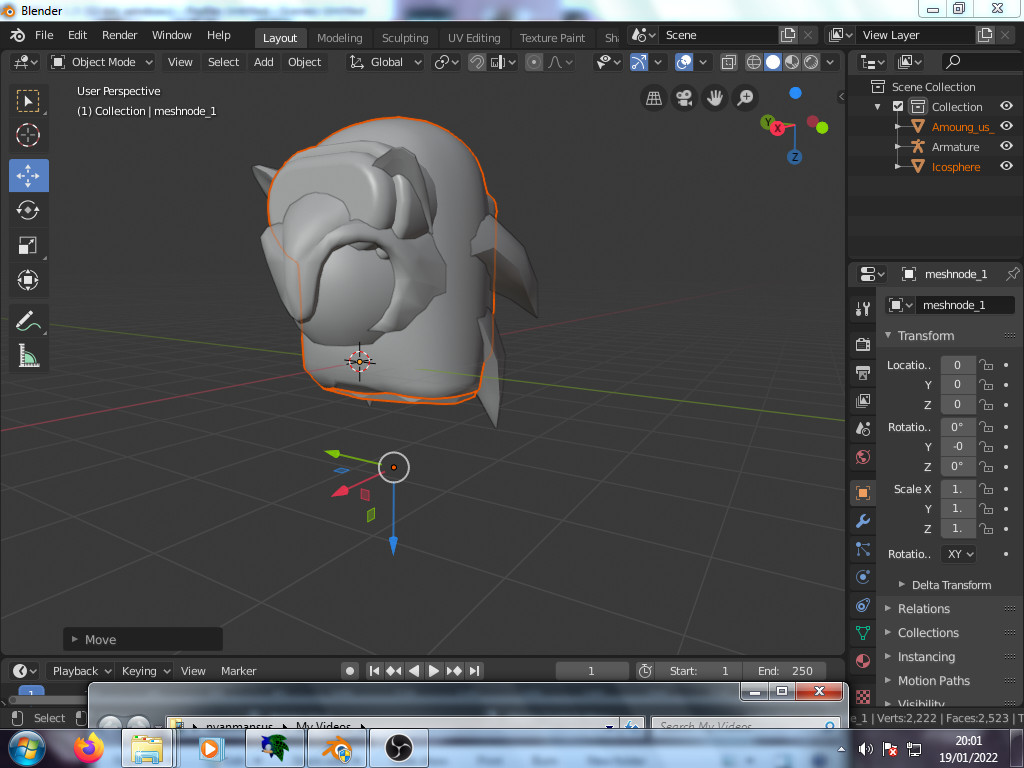Launch OBS from the taskbar
The image size is (1024, 768).
(398, 747)
